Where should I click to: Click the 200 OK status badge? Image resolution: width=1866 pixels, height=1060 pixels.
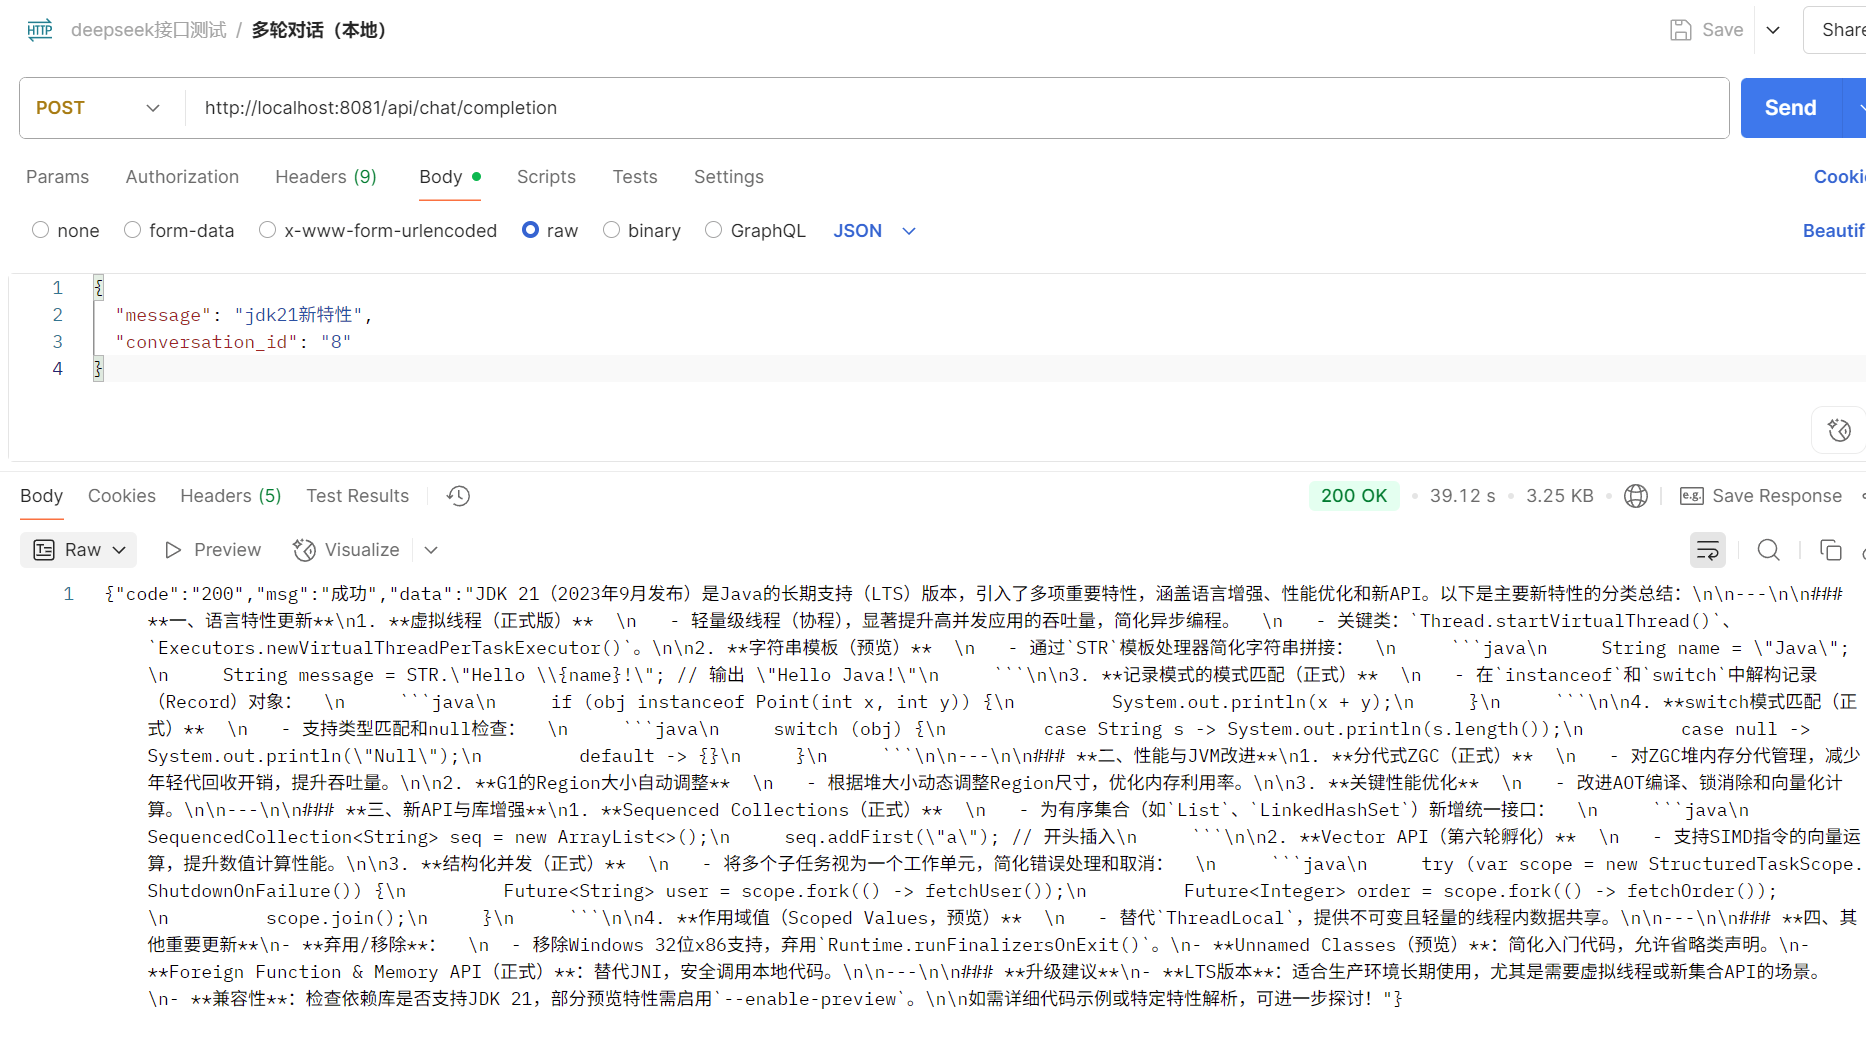coord(1354,496)
